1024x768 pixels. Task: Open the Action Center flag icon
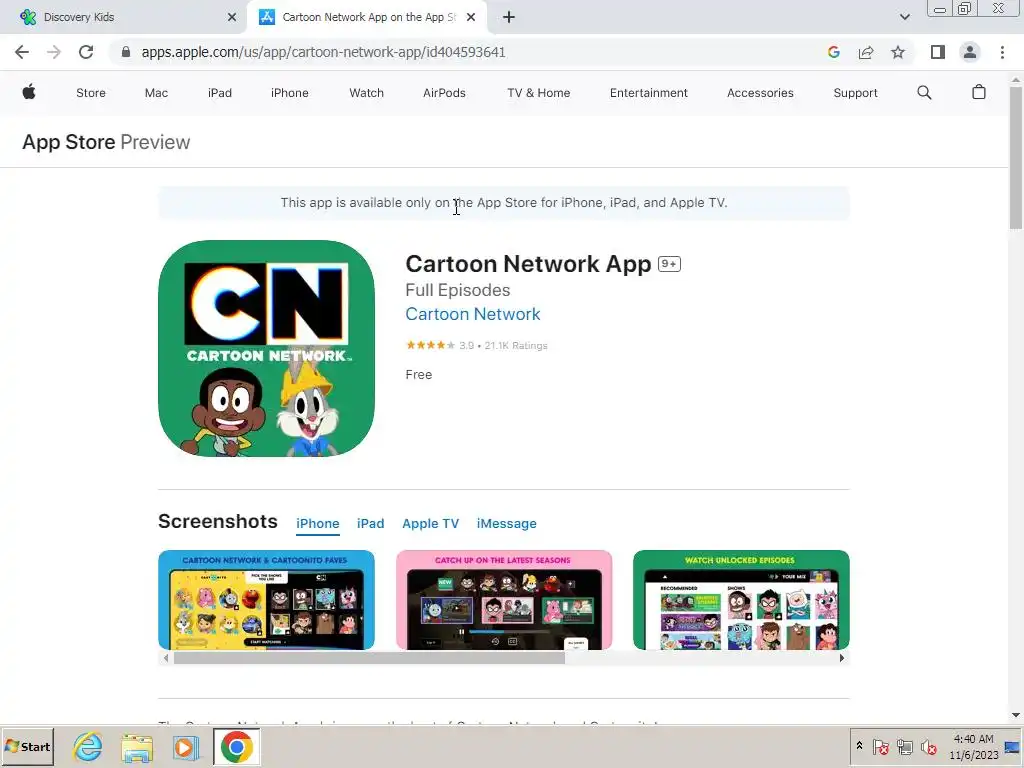[880, 746]
